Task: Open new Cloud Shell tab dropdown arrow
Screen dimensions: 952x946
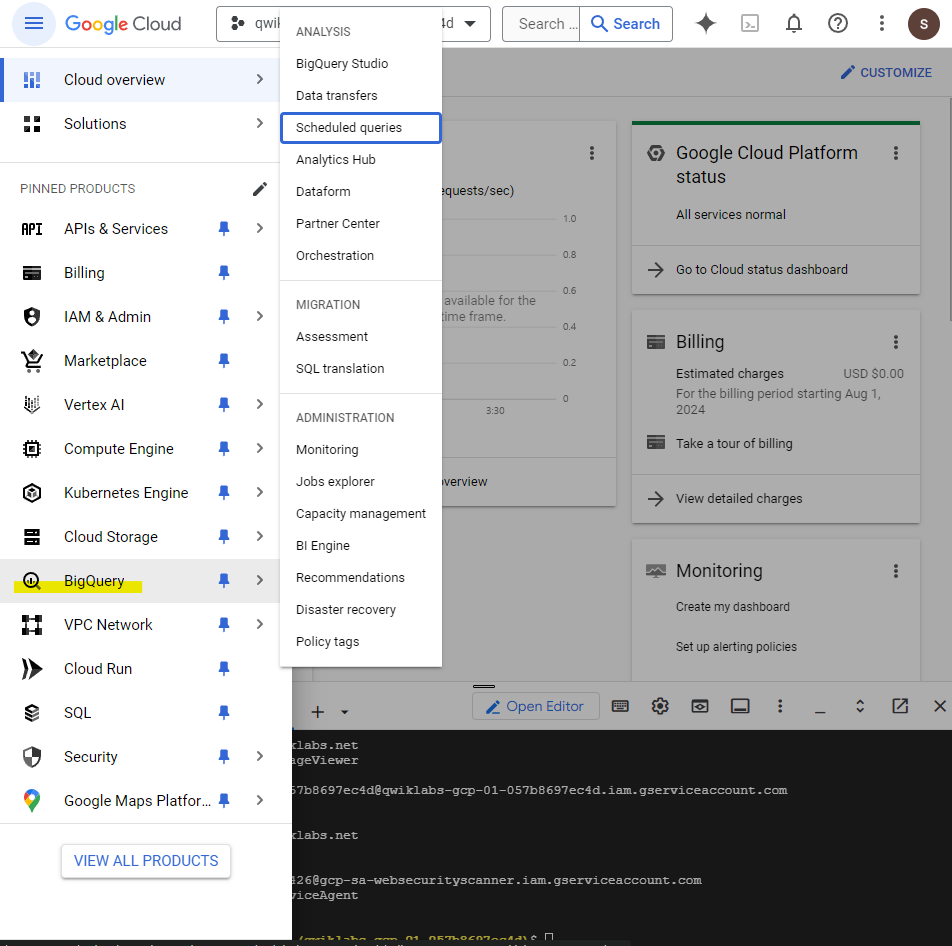Action: coord(344,712)
